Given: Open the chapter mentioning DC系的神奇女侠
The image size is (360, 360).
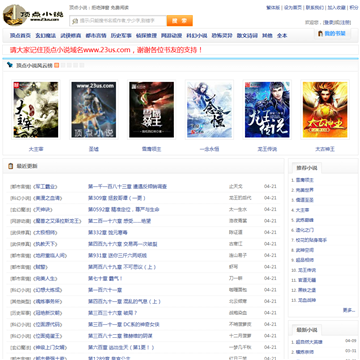Looking at the screenshot, I should pos(124,324).
